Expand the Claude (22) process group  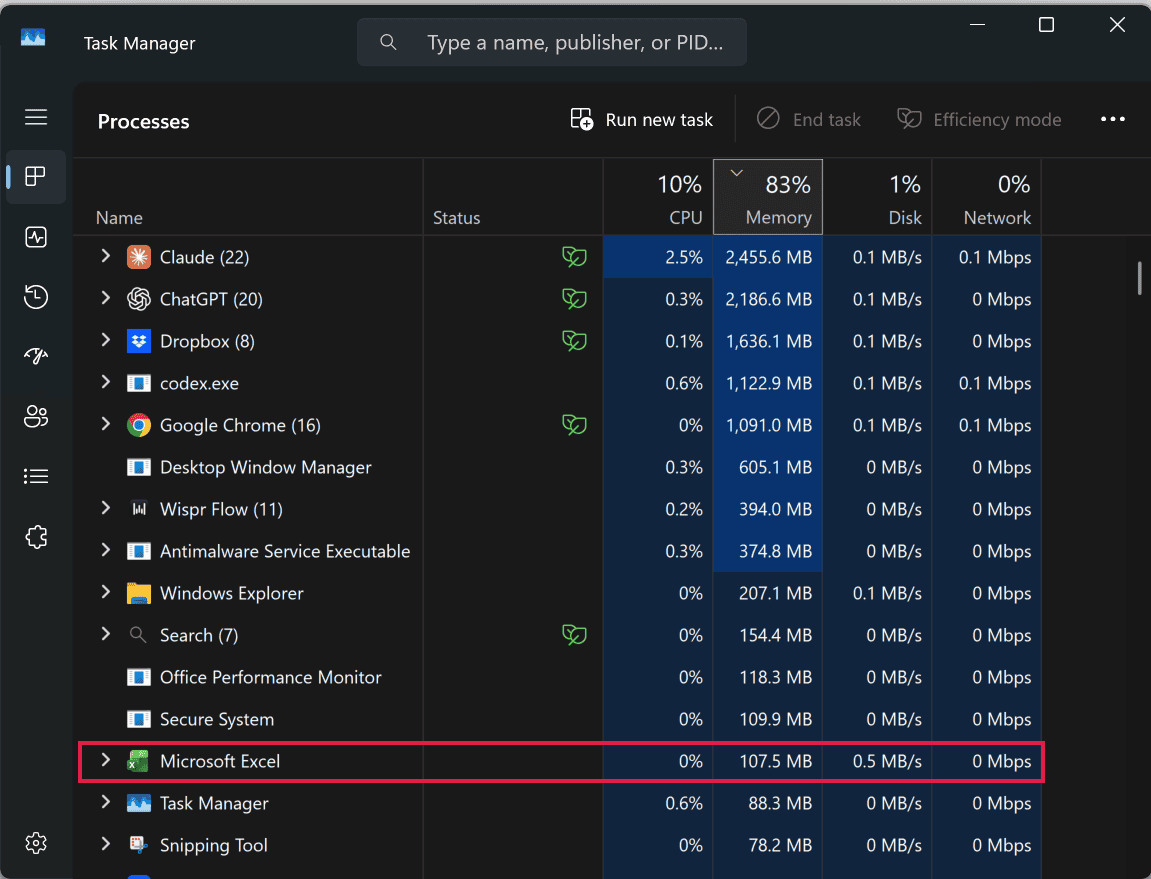(x=106, y=256)
